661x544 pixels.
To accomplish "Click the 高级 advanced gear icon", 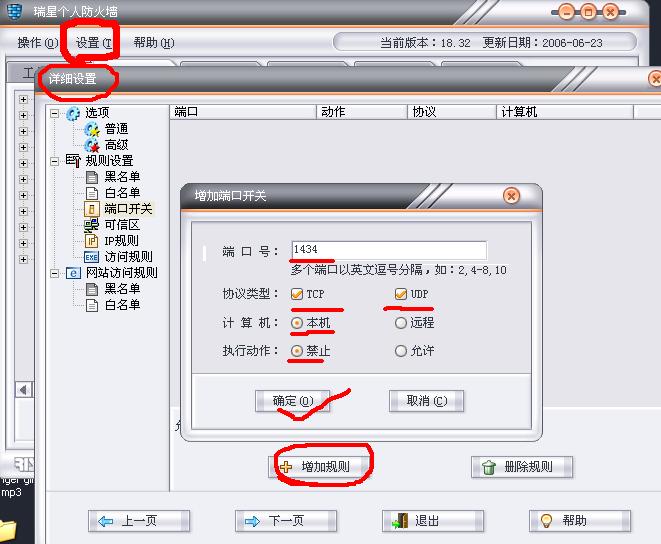I will [91, 145].
